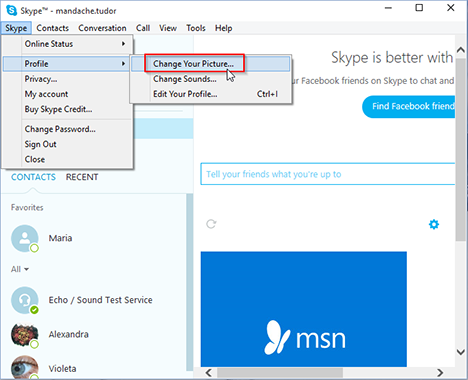This screenshot has height=380, width=468.
Task: Minimize the Skype window
Action: (x=388, y=8)
